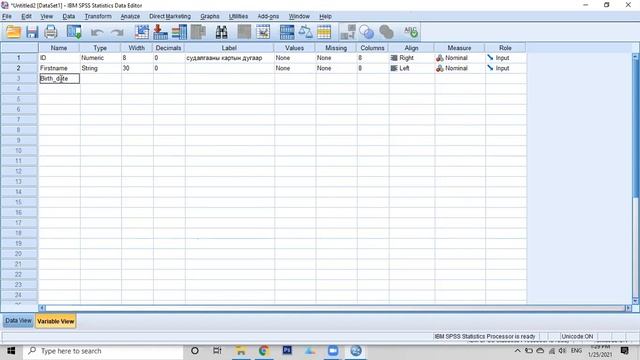Click the Split file icon
The width and height of the screenshot is (640, 360).
(x=287, y=32)
